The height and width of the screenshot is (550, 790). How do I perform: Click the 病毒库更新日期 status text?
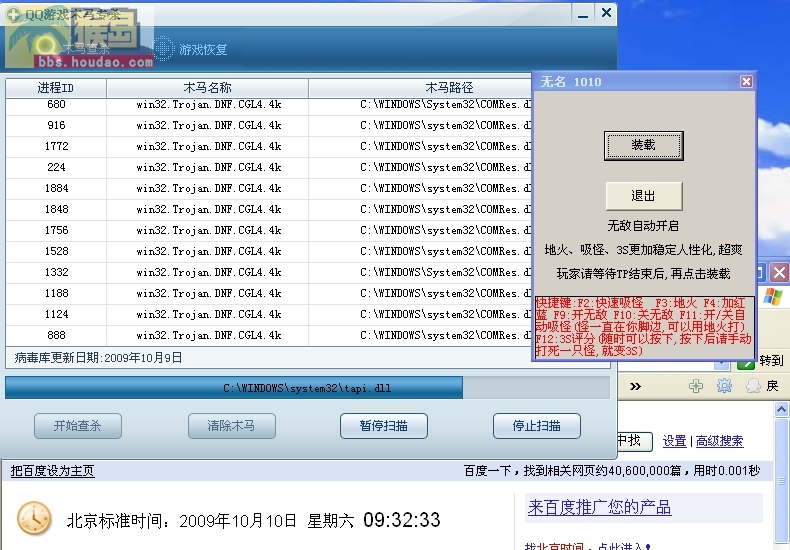[98, 358]
